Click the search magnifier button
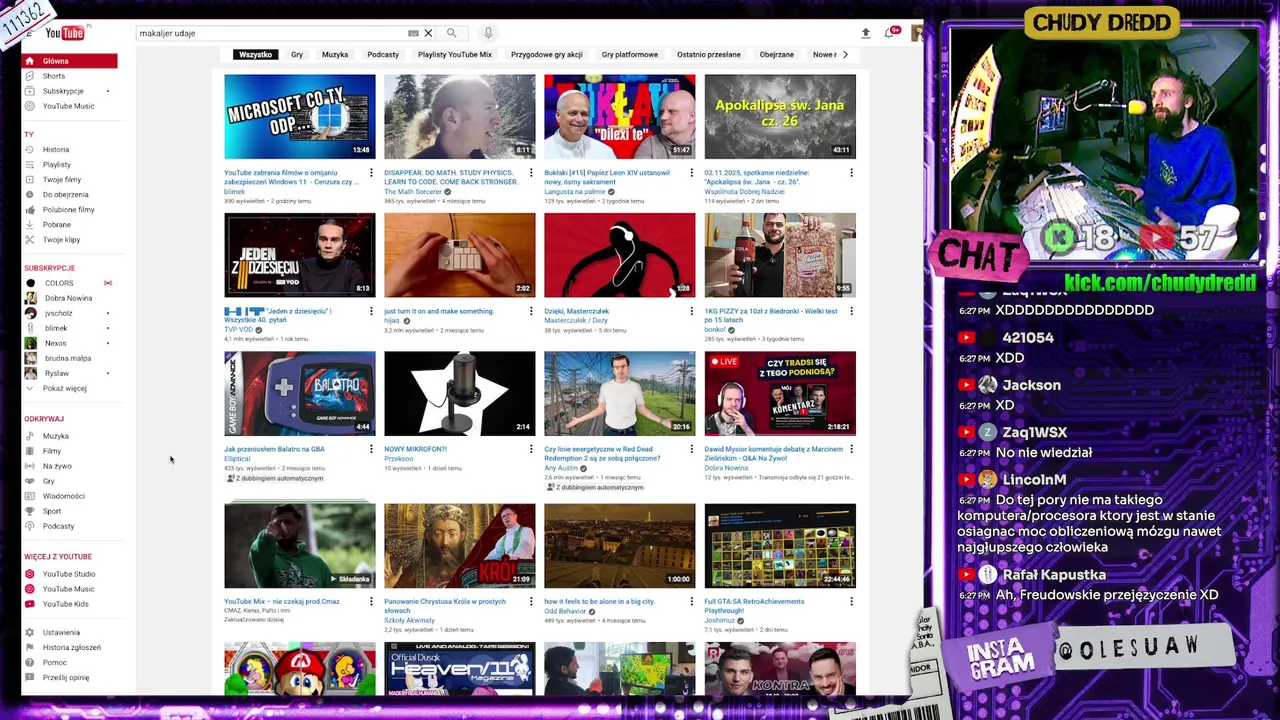 pyautogui.click(x=451, y=33)
